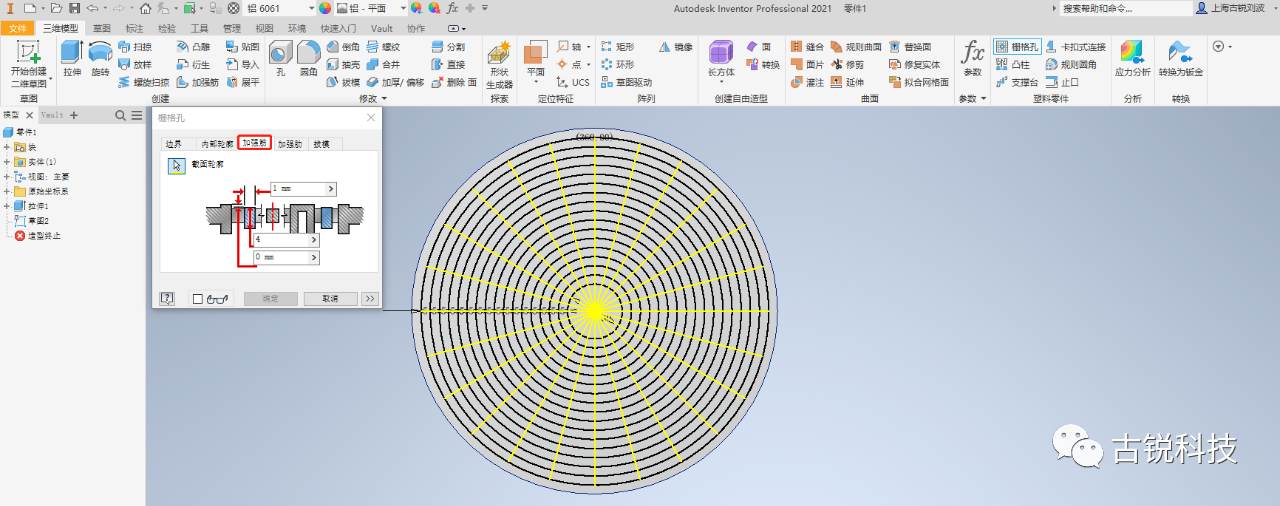
Task: Expand the 块 node in browser tree
Action: [x=7, y=147]
